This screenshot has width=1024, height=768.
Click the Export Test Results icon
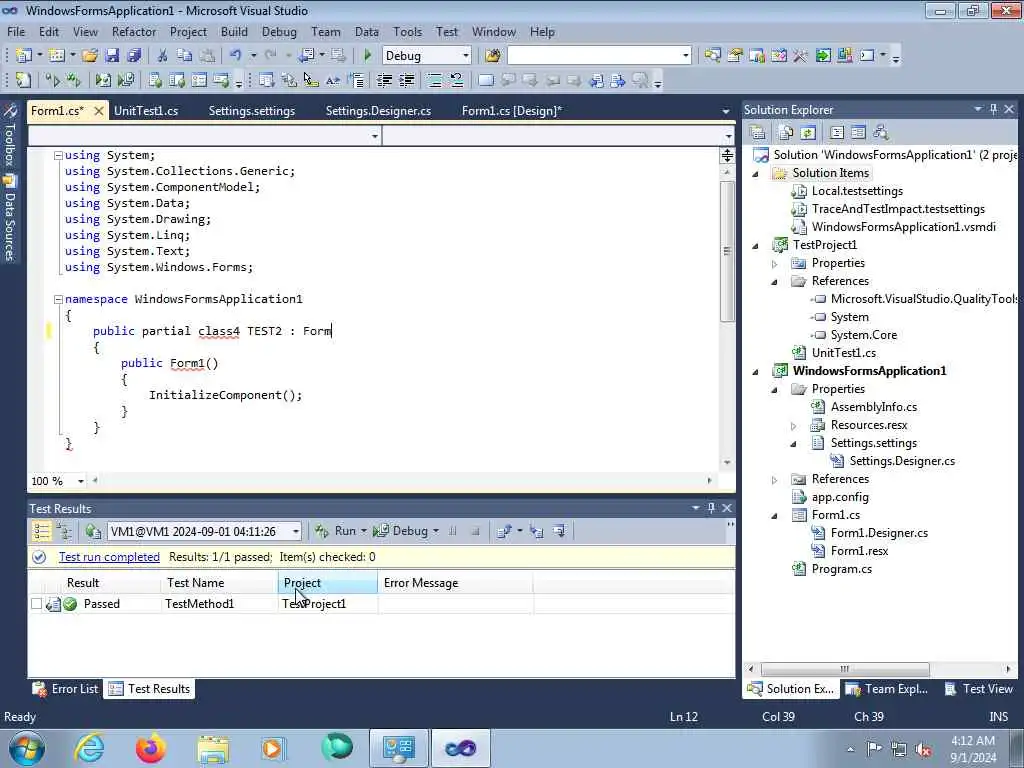[504, 531]
